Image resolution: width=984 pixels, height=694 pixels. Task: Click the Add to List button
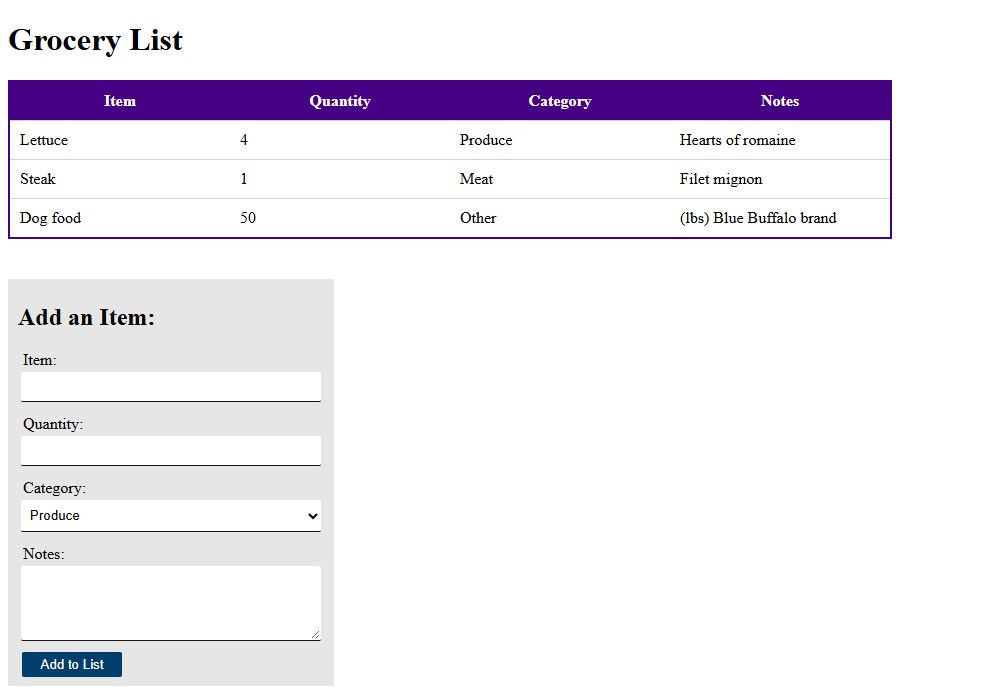[72, 664]
